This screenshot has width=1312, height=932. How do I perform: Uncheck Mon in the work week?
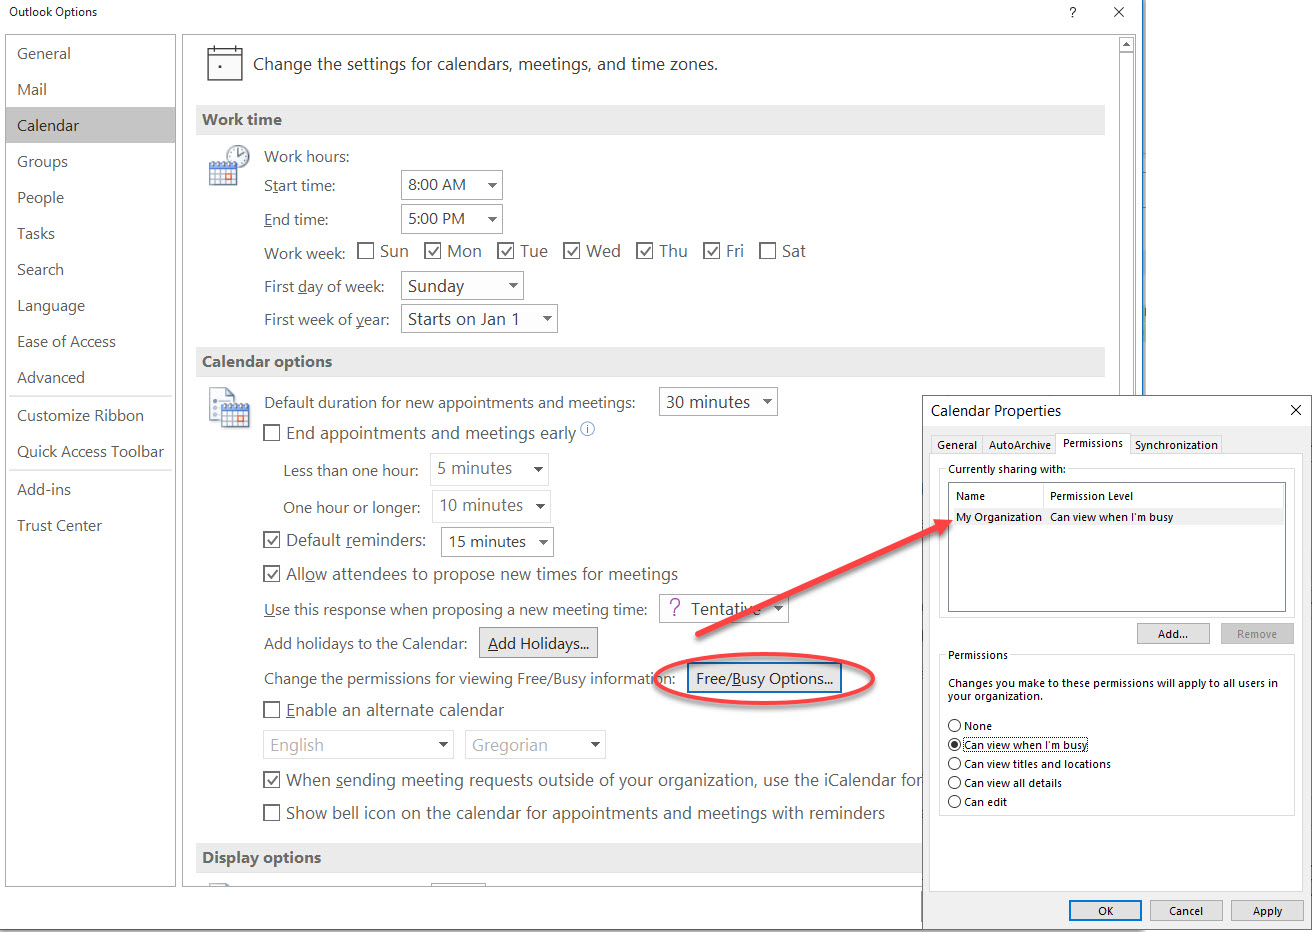[433, 251]
